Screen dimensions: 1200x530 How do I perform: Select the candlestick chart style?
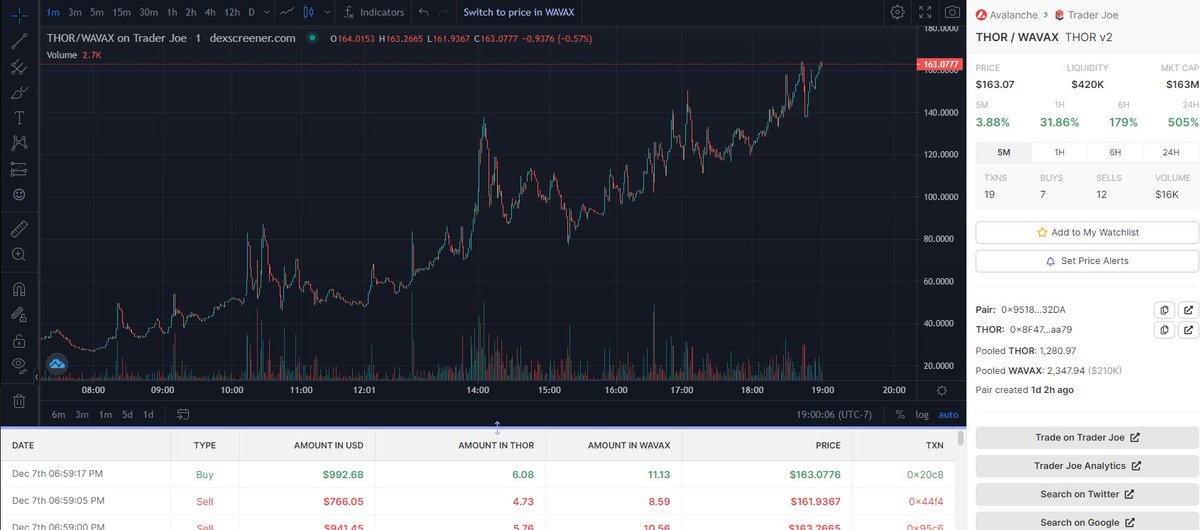click(x=308, y=12)
